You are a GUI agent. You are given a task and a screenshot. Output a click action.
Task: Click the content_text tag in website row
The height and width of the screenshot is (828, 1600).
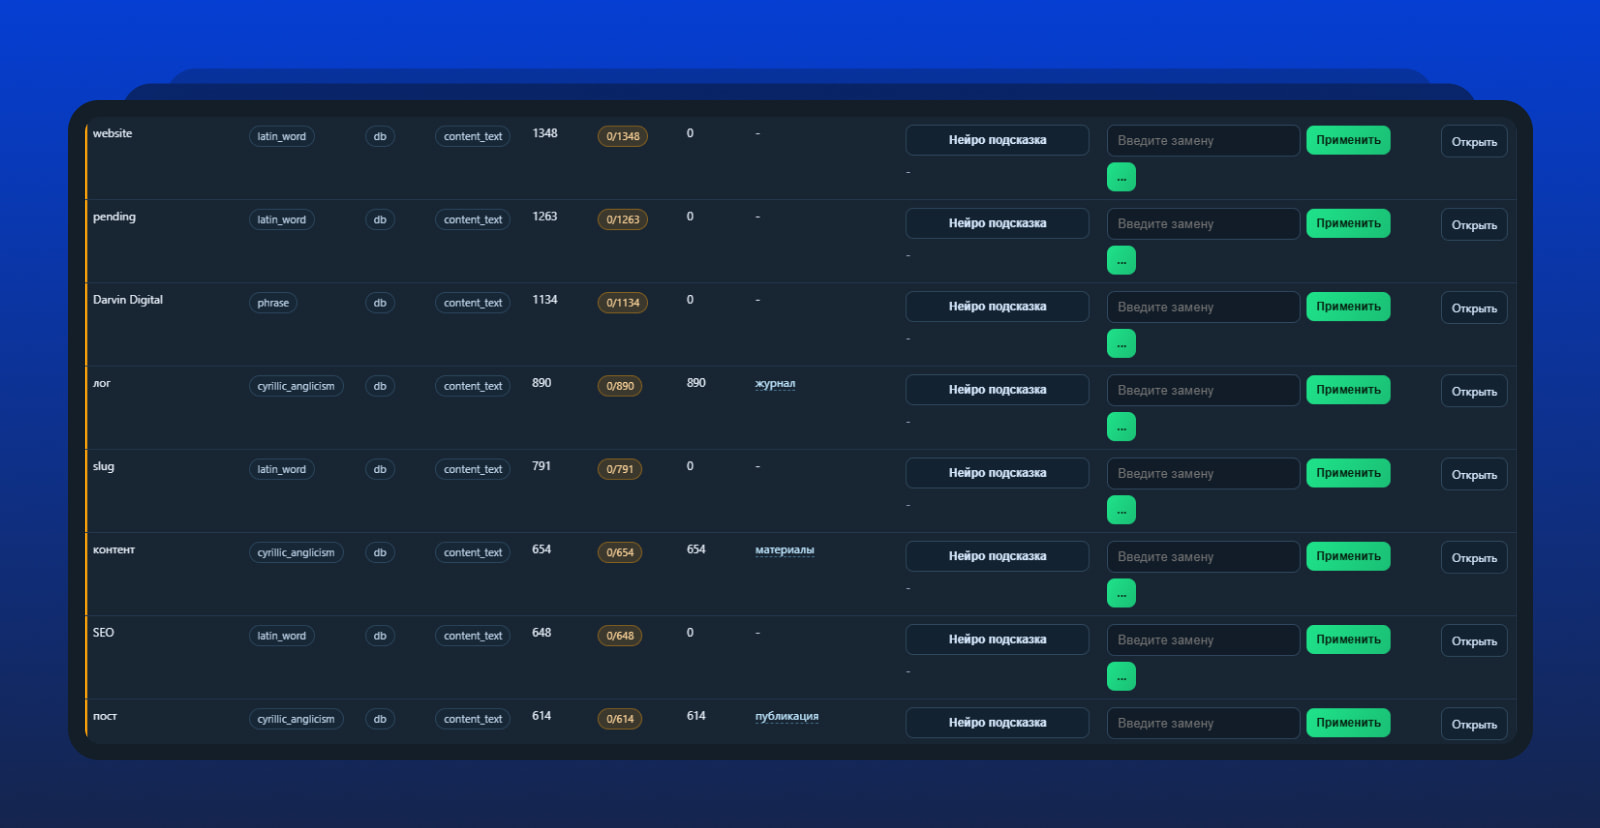click(x=473, y=136)
